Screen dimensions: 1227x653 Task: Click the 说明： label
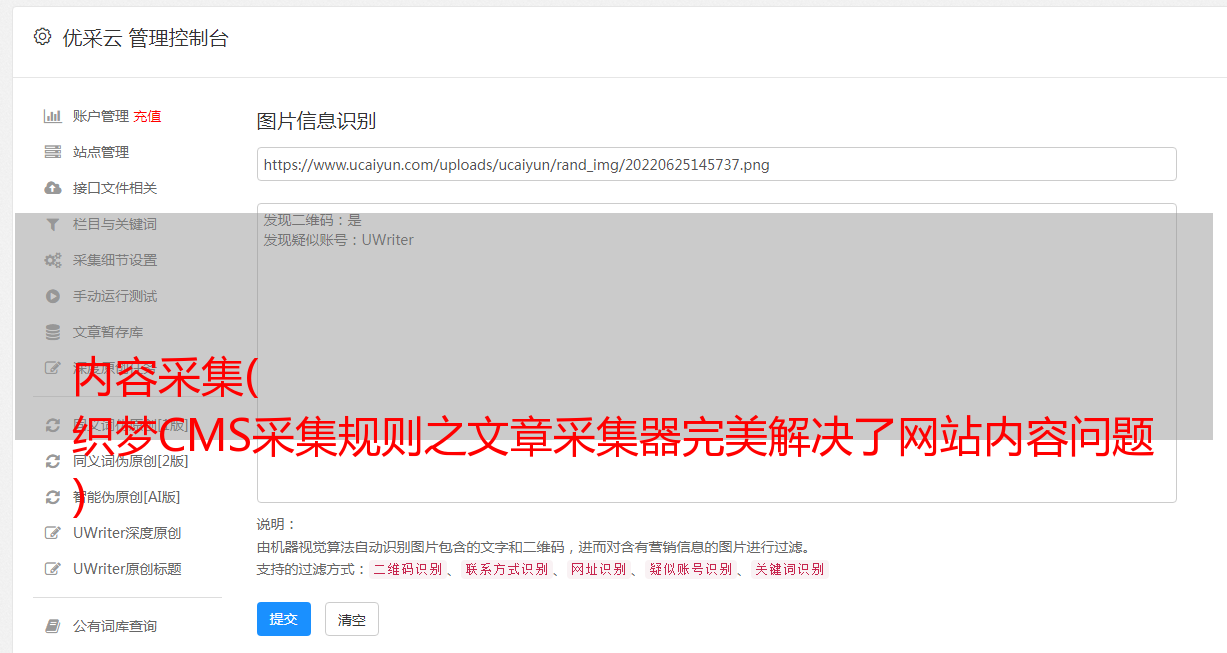(x=277, y=524)
